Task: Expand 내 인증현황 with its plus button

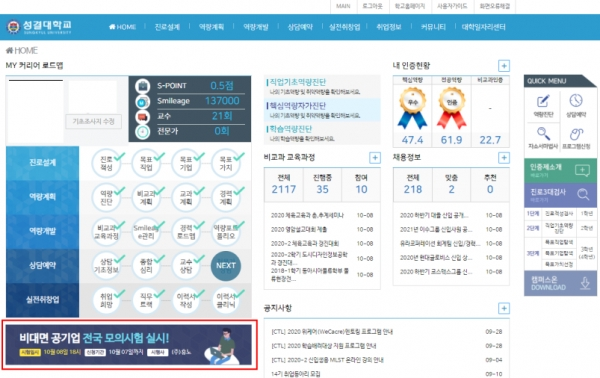Action: click(504, 66)
